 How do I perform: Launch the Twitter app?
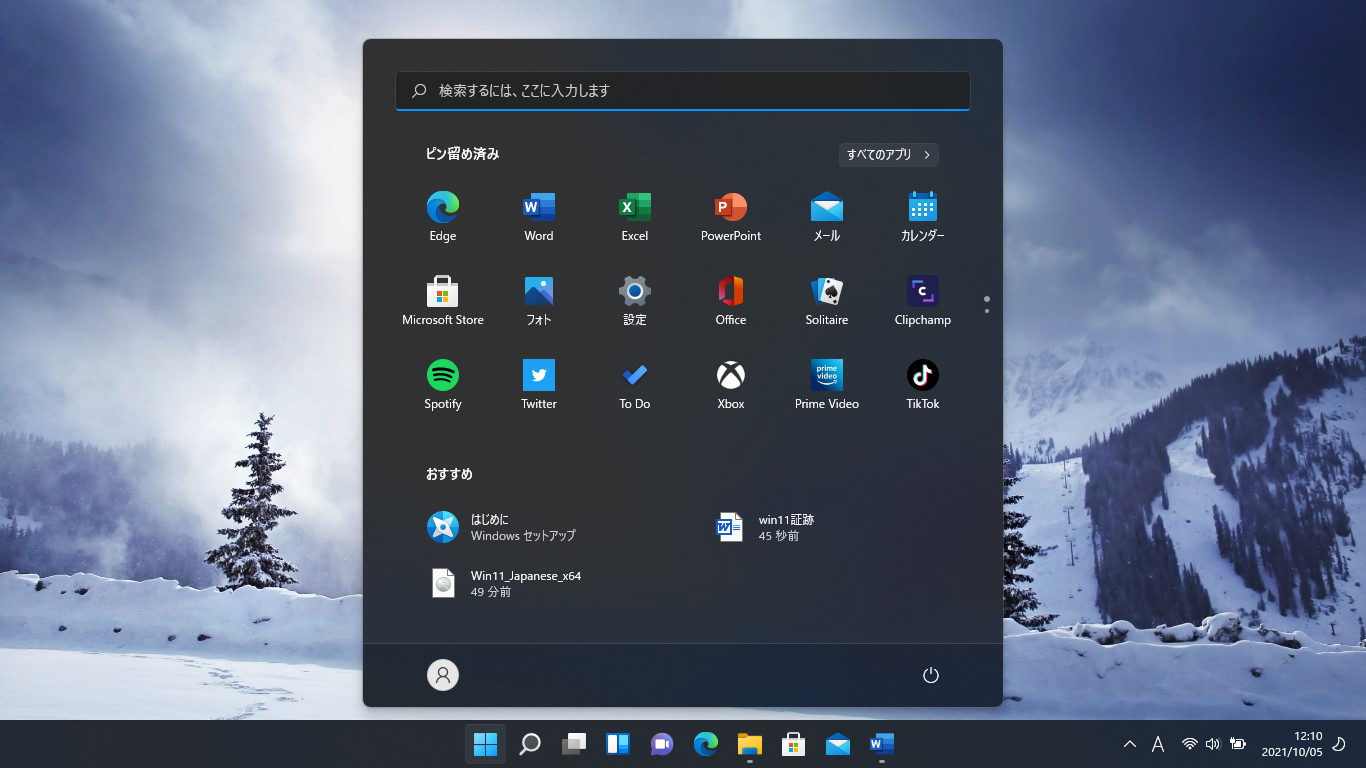click(539, 385)
